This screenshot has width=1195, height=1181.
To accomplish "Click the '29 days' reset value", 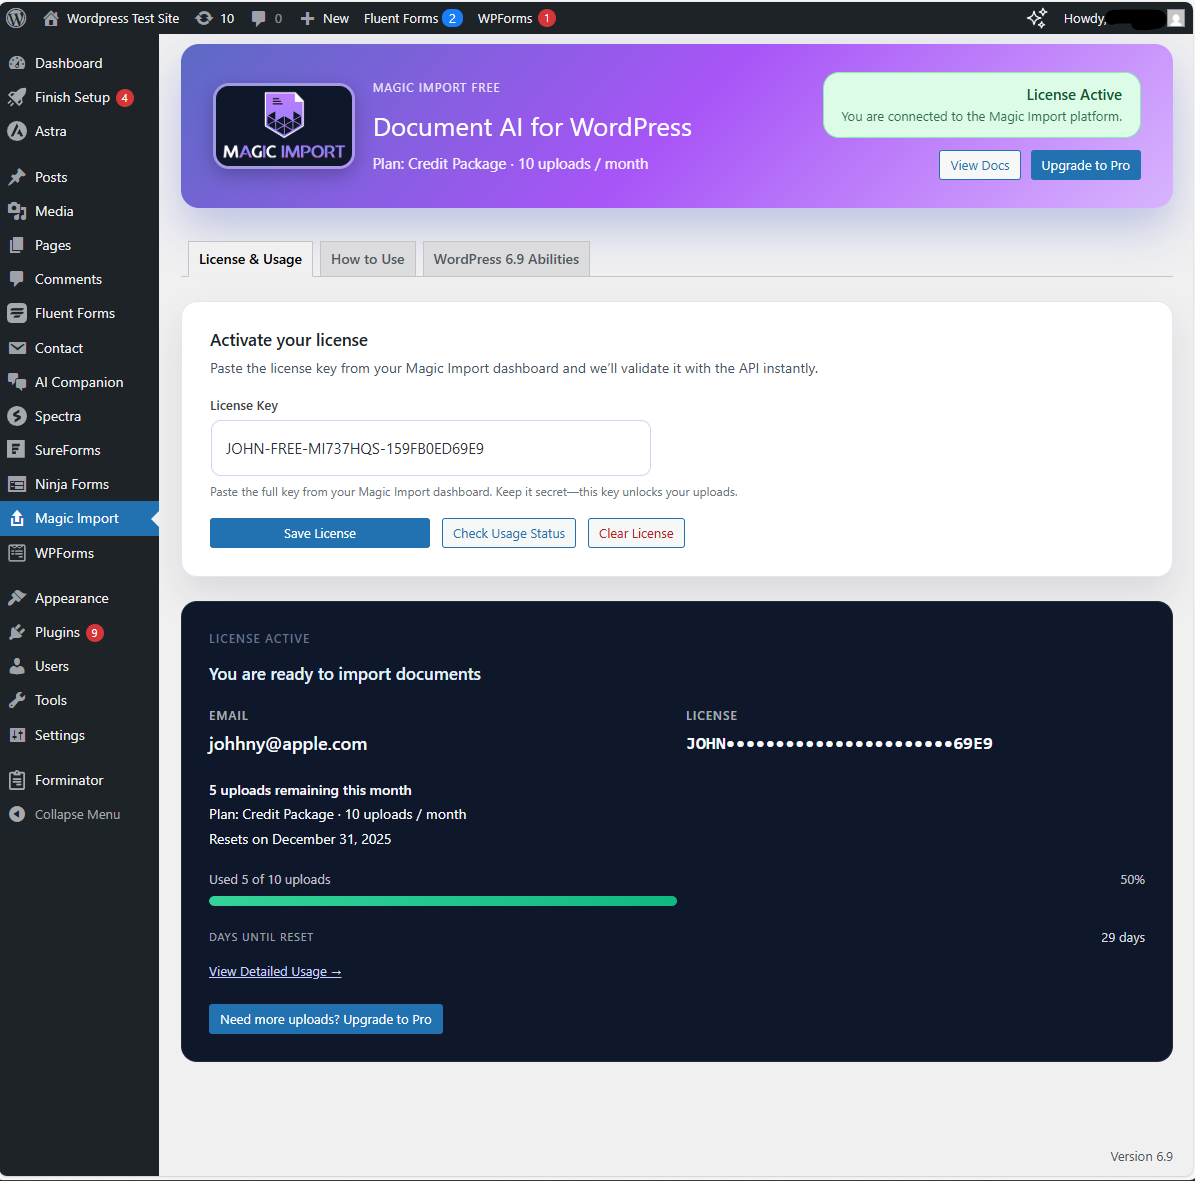I will 1123,938.
